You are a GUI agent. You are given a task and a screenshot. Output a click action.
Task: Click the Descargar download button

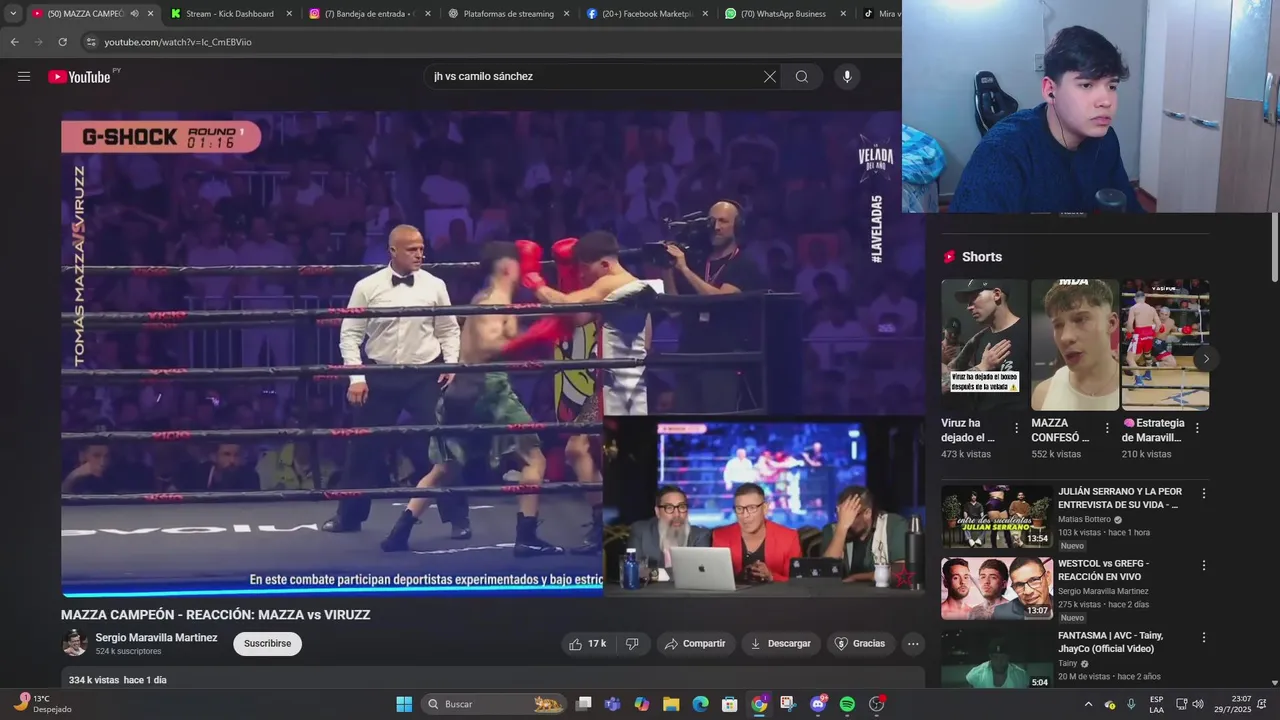click(781, 643)
